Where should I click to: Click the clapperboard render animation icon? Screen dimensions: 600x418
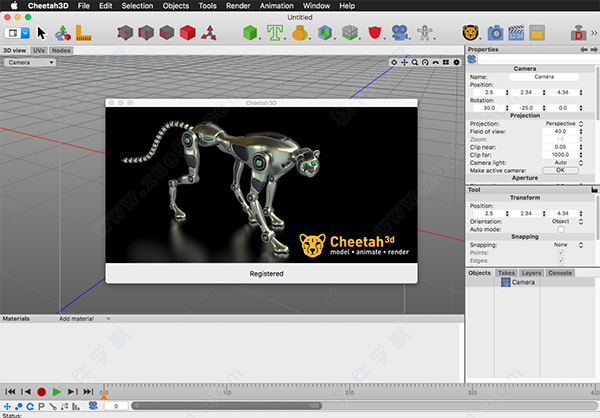pos(516,33)
